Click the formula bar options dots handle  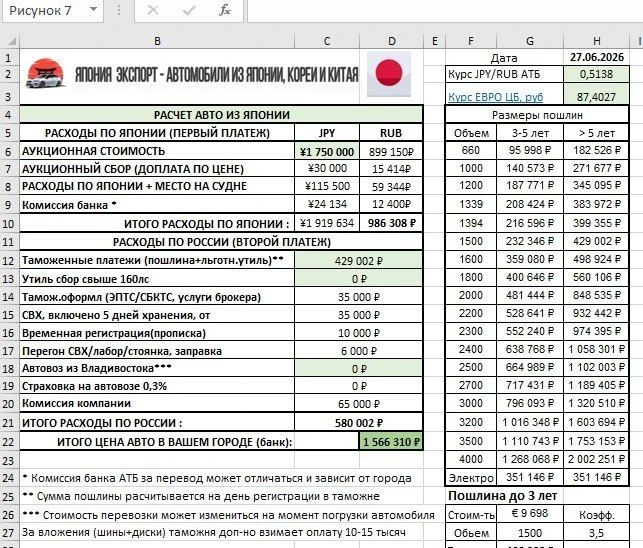pos(119,10)
